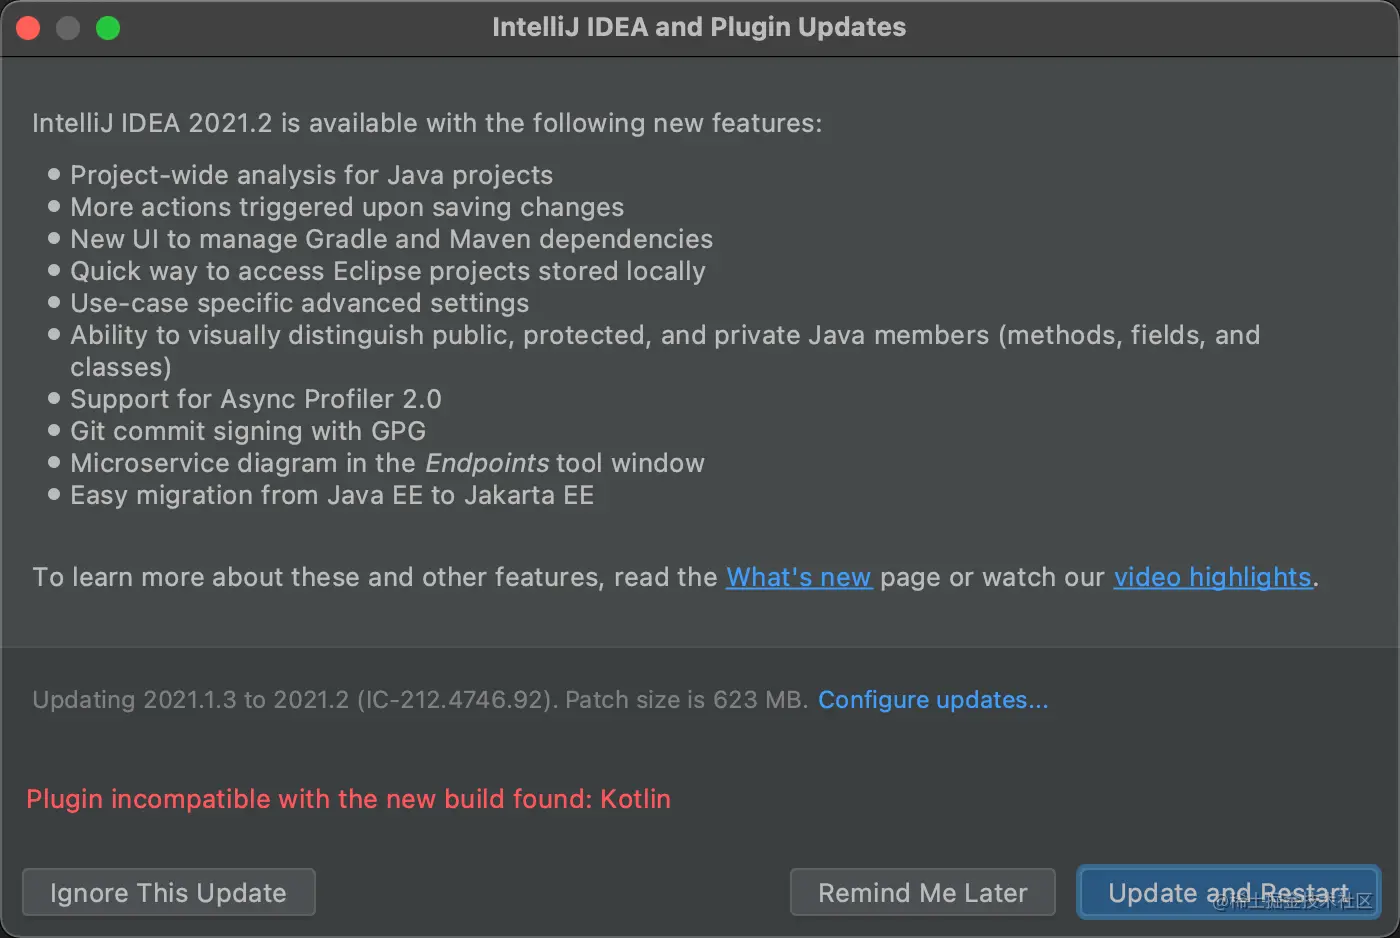Open Configure updates... link
This screenshot has height=938, width=1400.
pyautogui.click(x=933, y=699)
